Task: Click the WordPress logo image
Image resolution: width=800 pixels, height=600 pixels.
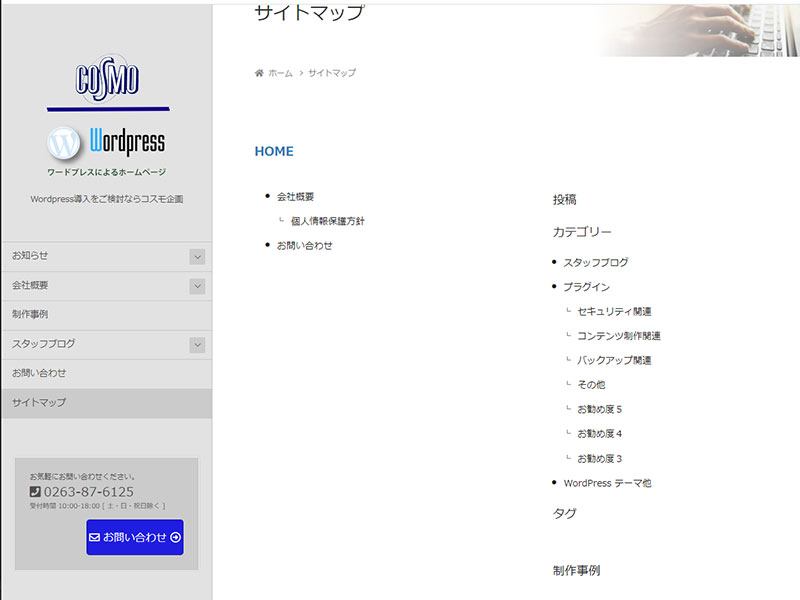Action: click(107, 143)
